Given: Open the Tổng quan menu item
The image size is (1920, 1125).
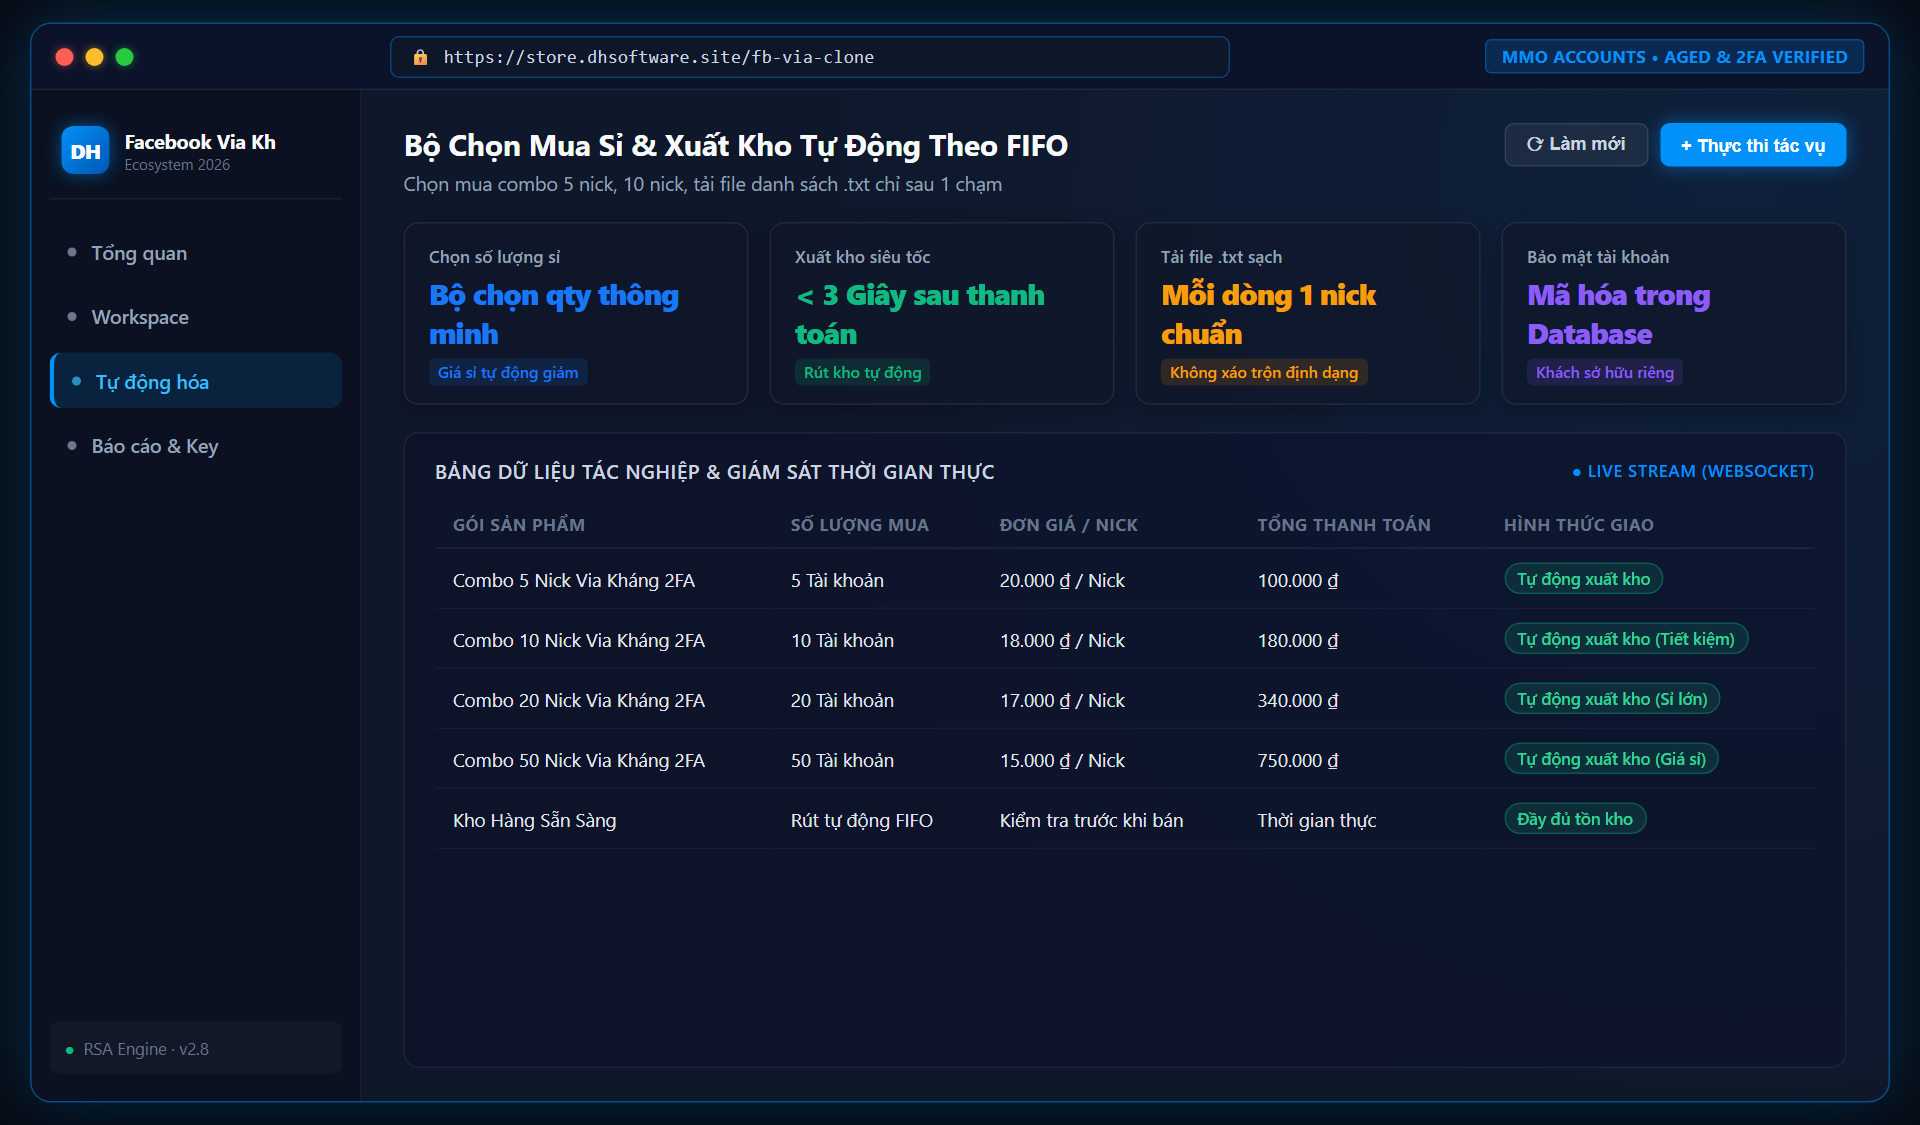Looking at the screenshot, I should [196, 253].
